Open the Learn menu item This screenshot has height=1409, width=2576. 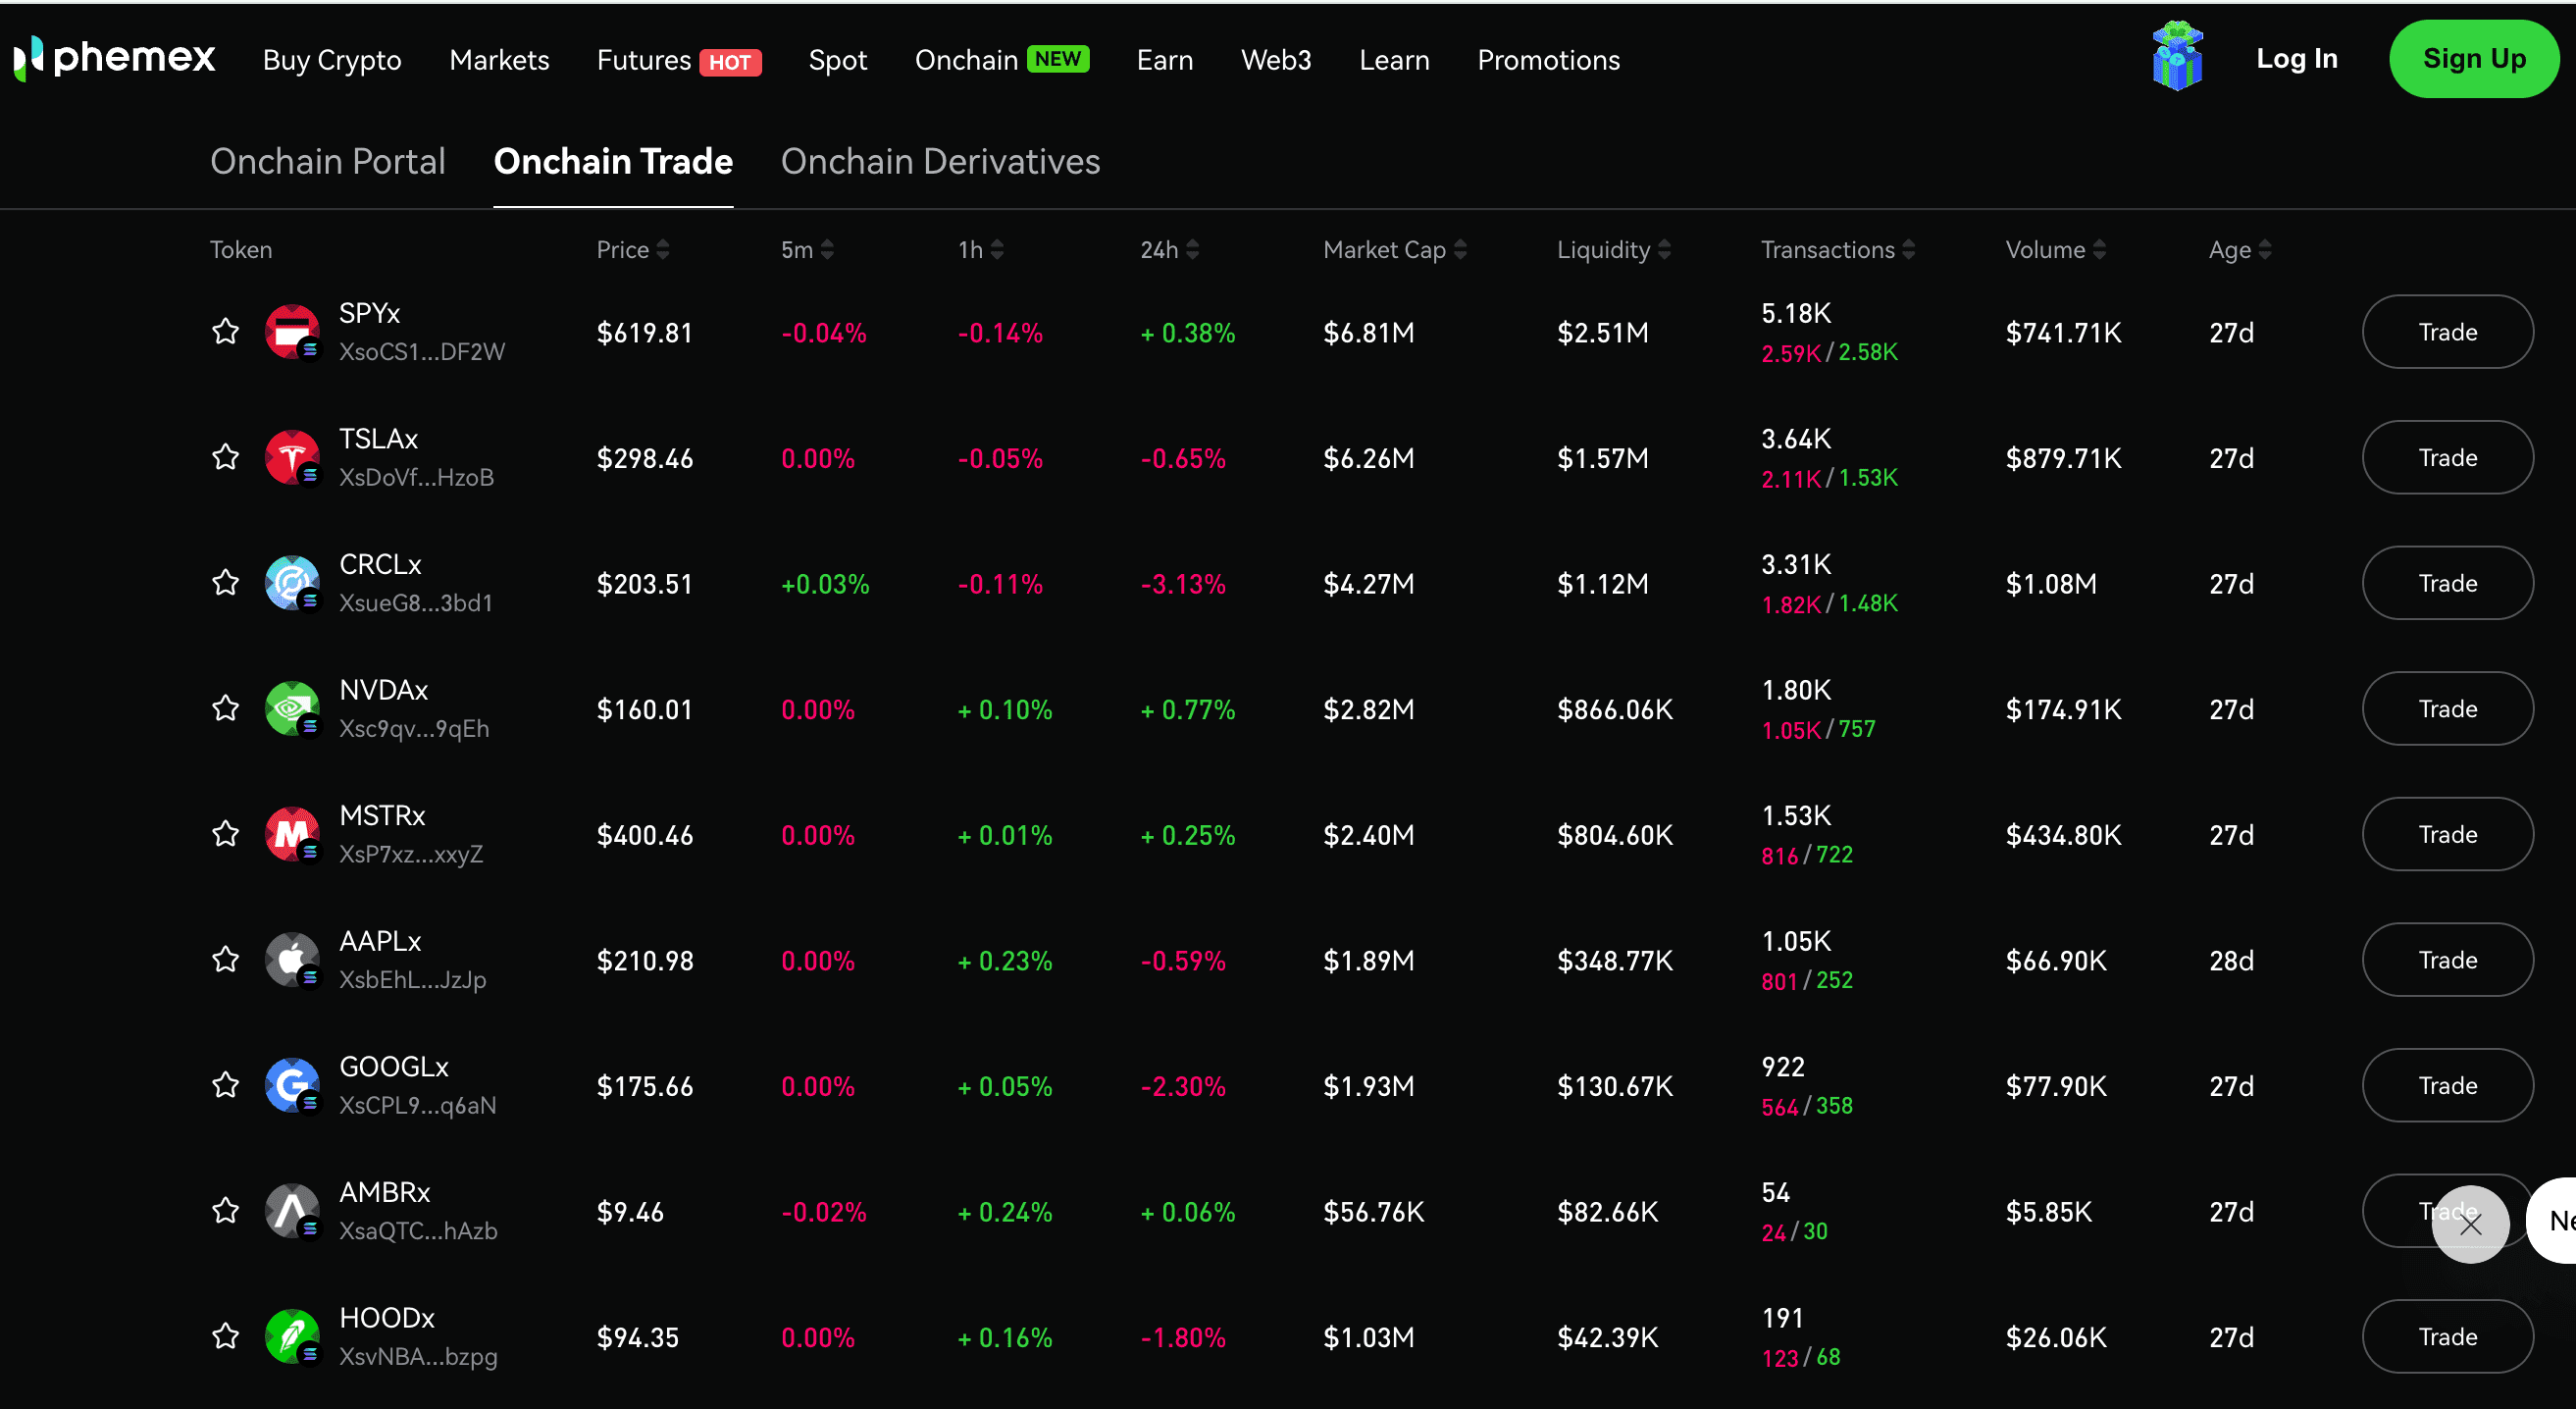point(1394,60)
